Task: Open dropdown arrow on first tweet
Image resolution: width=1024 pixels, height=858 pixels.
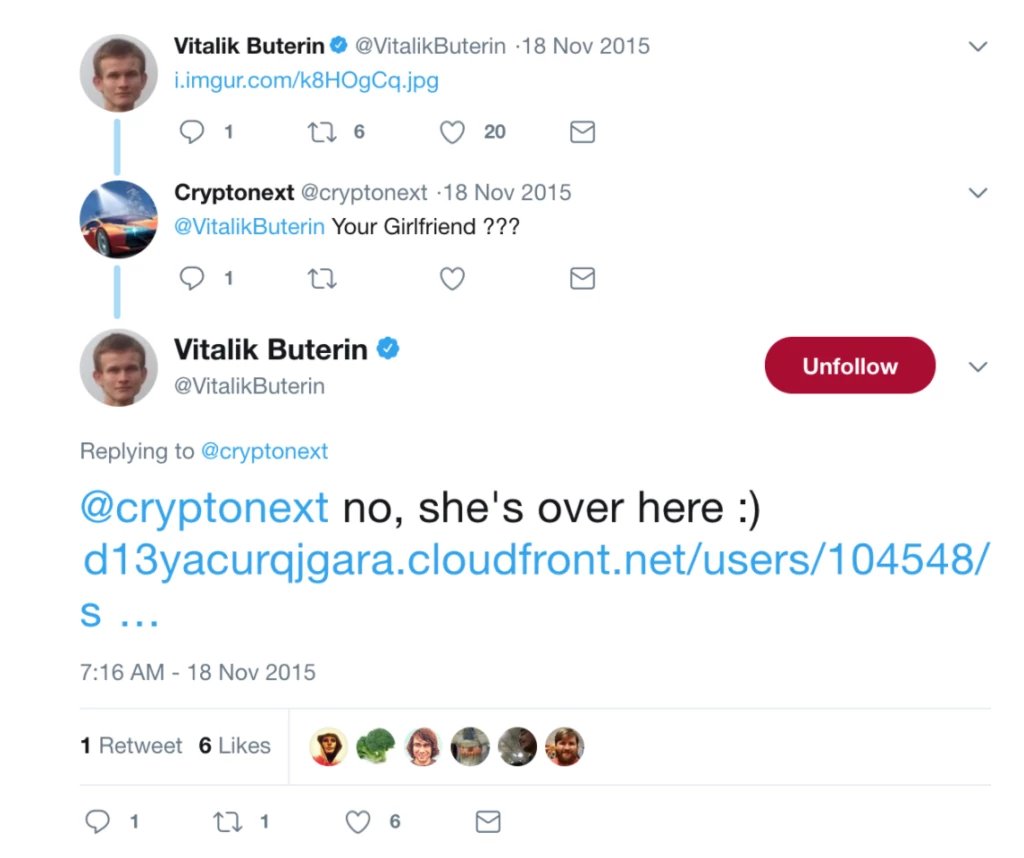Action: point(978,47)
